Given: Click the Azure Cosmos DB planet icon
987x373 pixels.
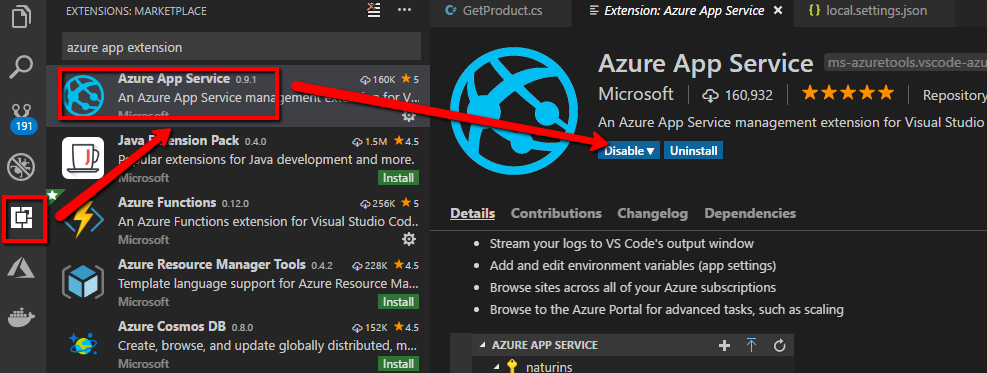Looking at the screenshot, I should pyautogui.click(x=82, y=343).
